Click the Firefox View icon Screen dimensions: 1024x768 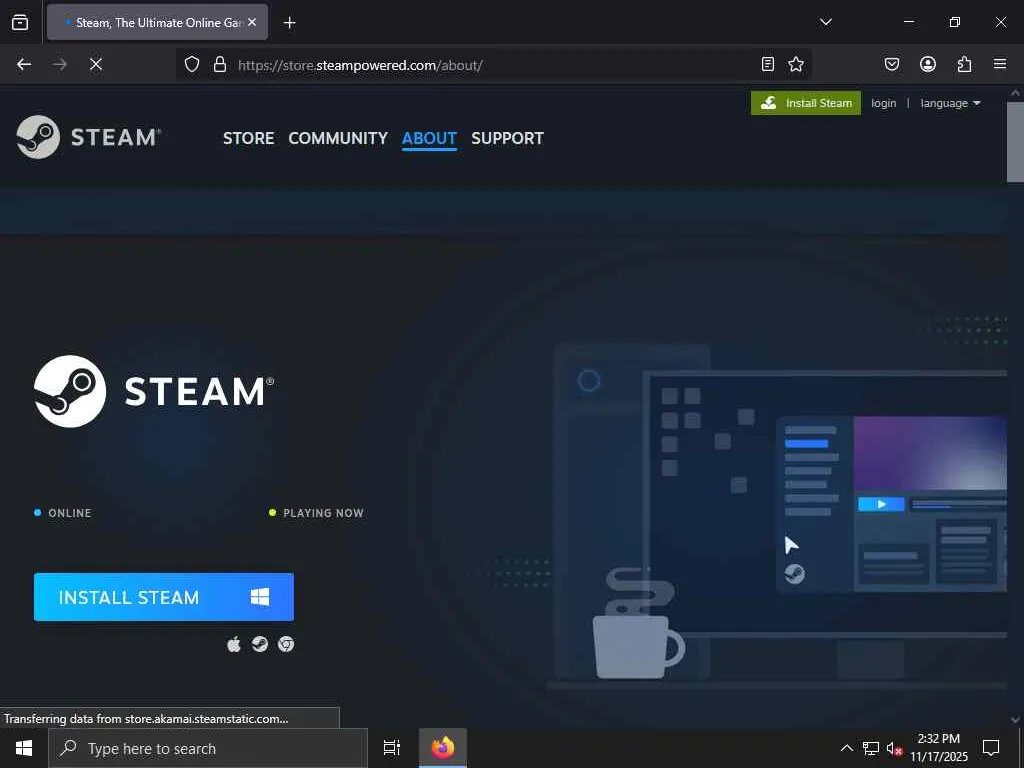pyautogui.click(x=20, y=22)
